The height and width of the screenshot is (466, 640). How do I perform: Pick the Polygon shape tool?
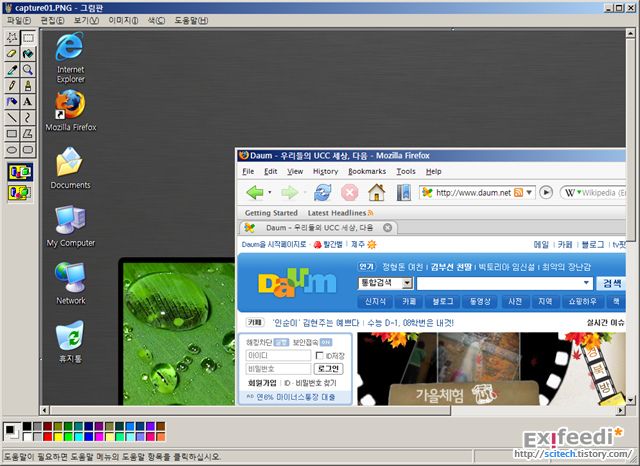(28, 133)
